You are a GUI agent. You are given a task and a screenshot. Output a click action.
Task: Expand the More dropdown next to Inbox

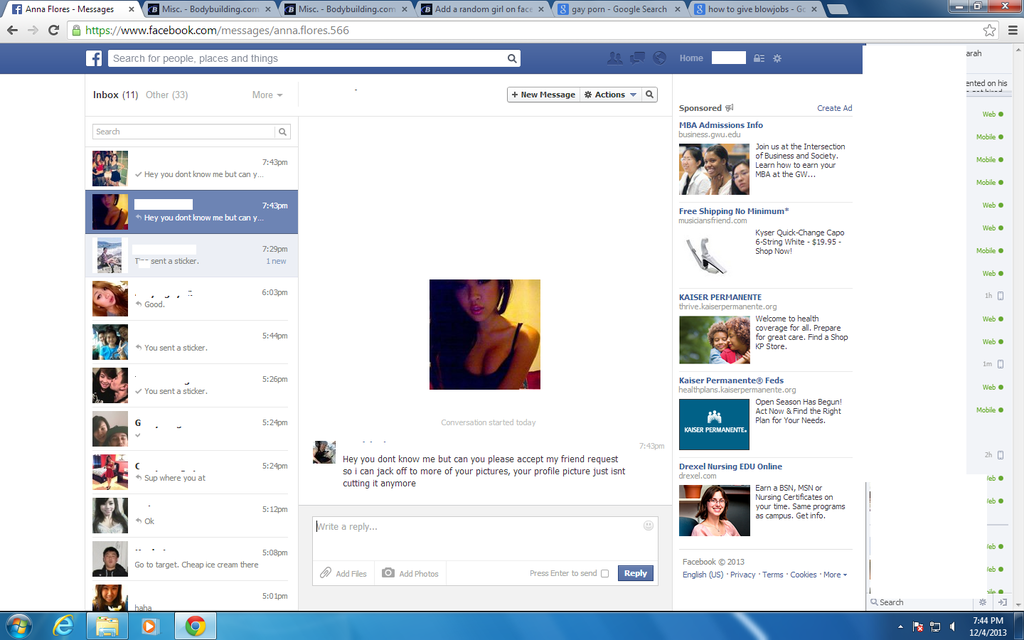click(267, 95)
